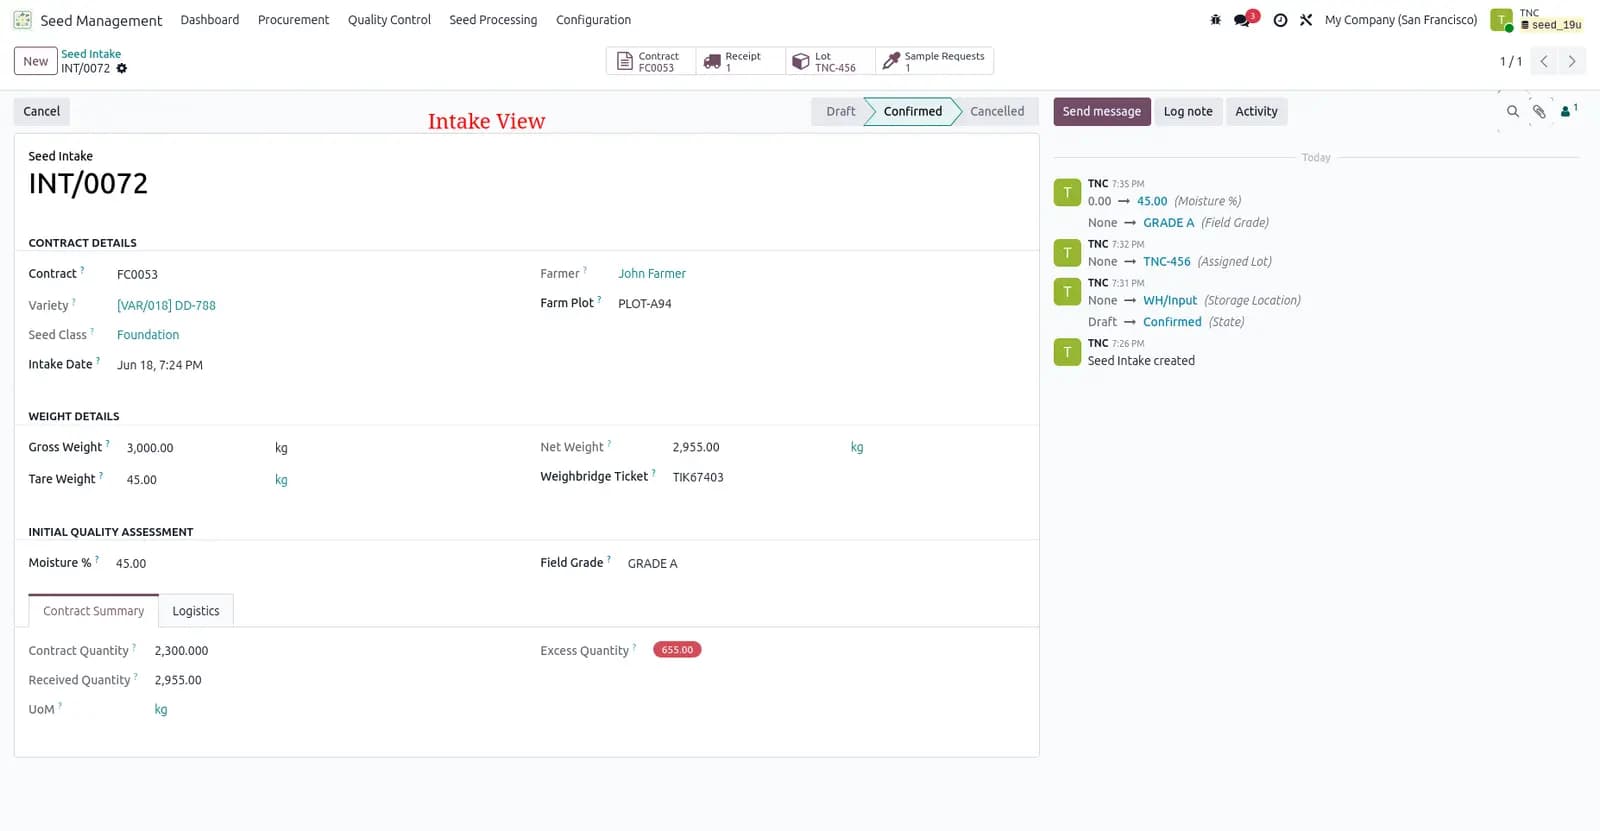Click the Log note button

[x=1187, y=111]
